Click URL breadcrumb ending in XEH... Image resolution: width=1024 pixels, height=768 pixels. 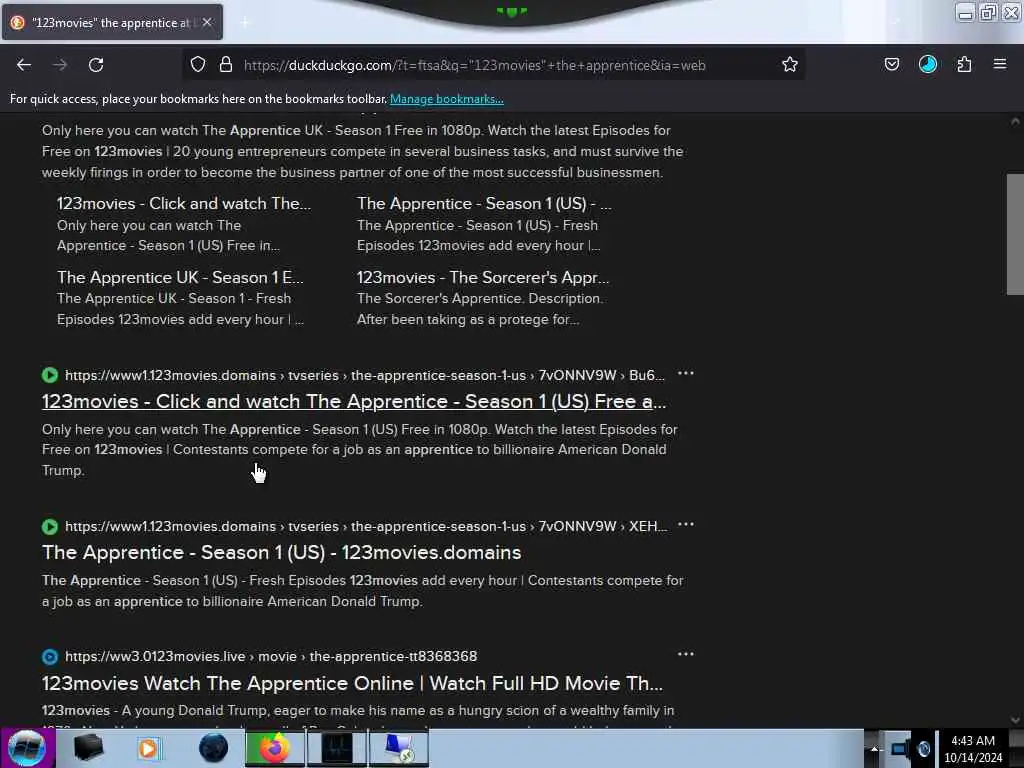366,526
